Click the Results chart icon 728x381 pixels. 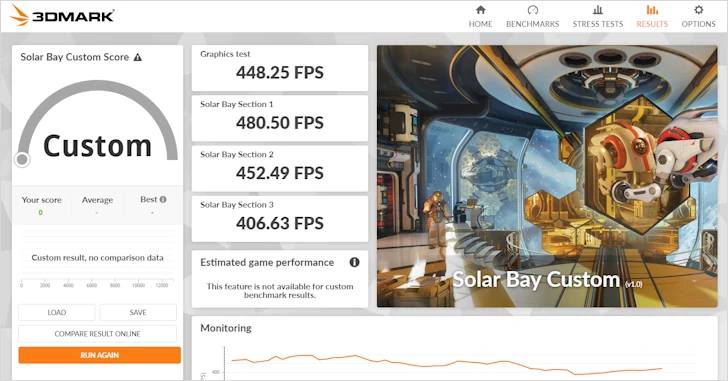click(652, 10)
